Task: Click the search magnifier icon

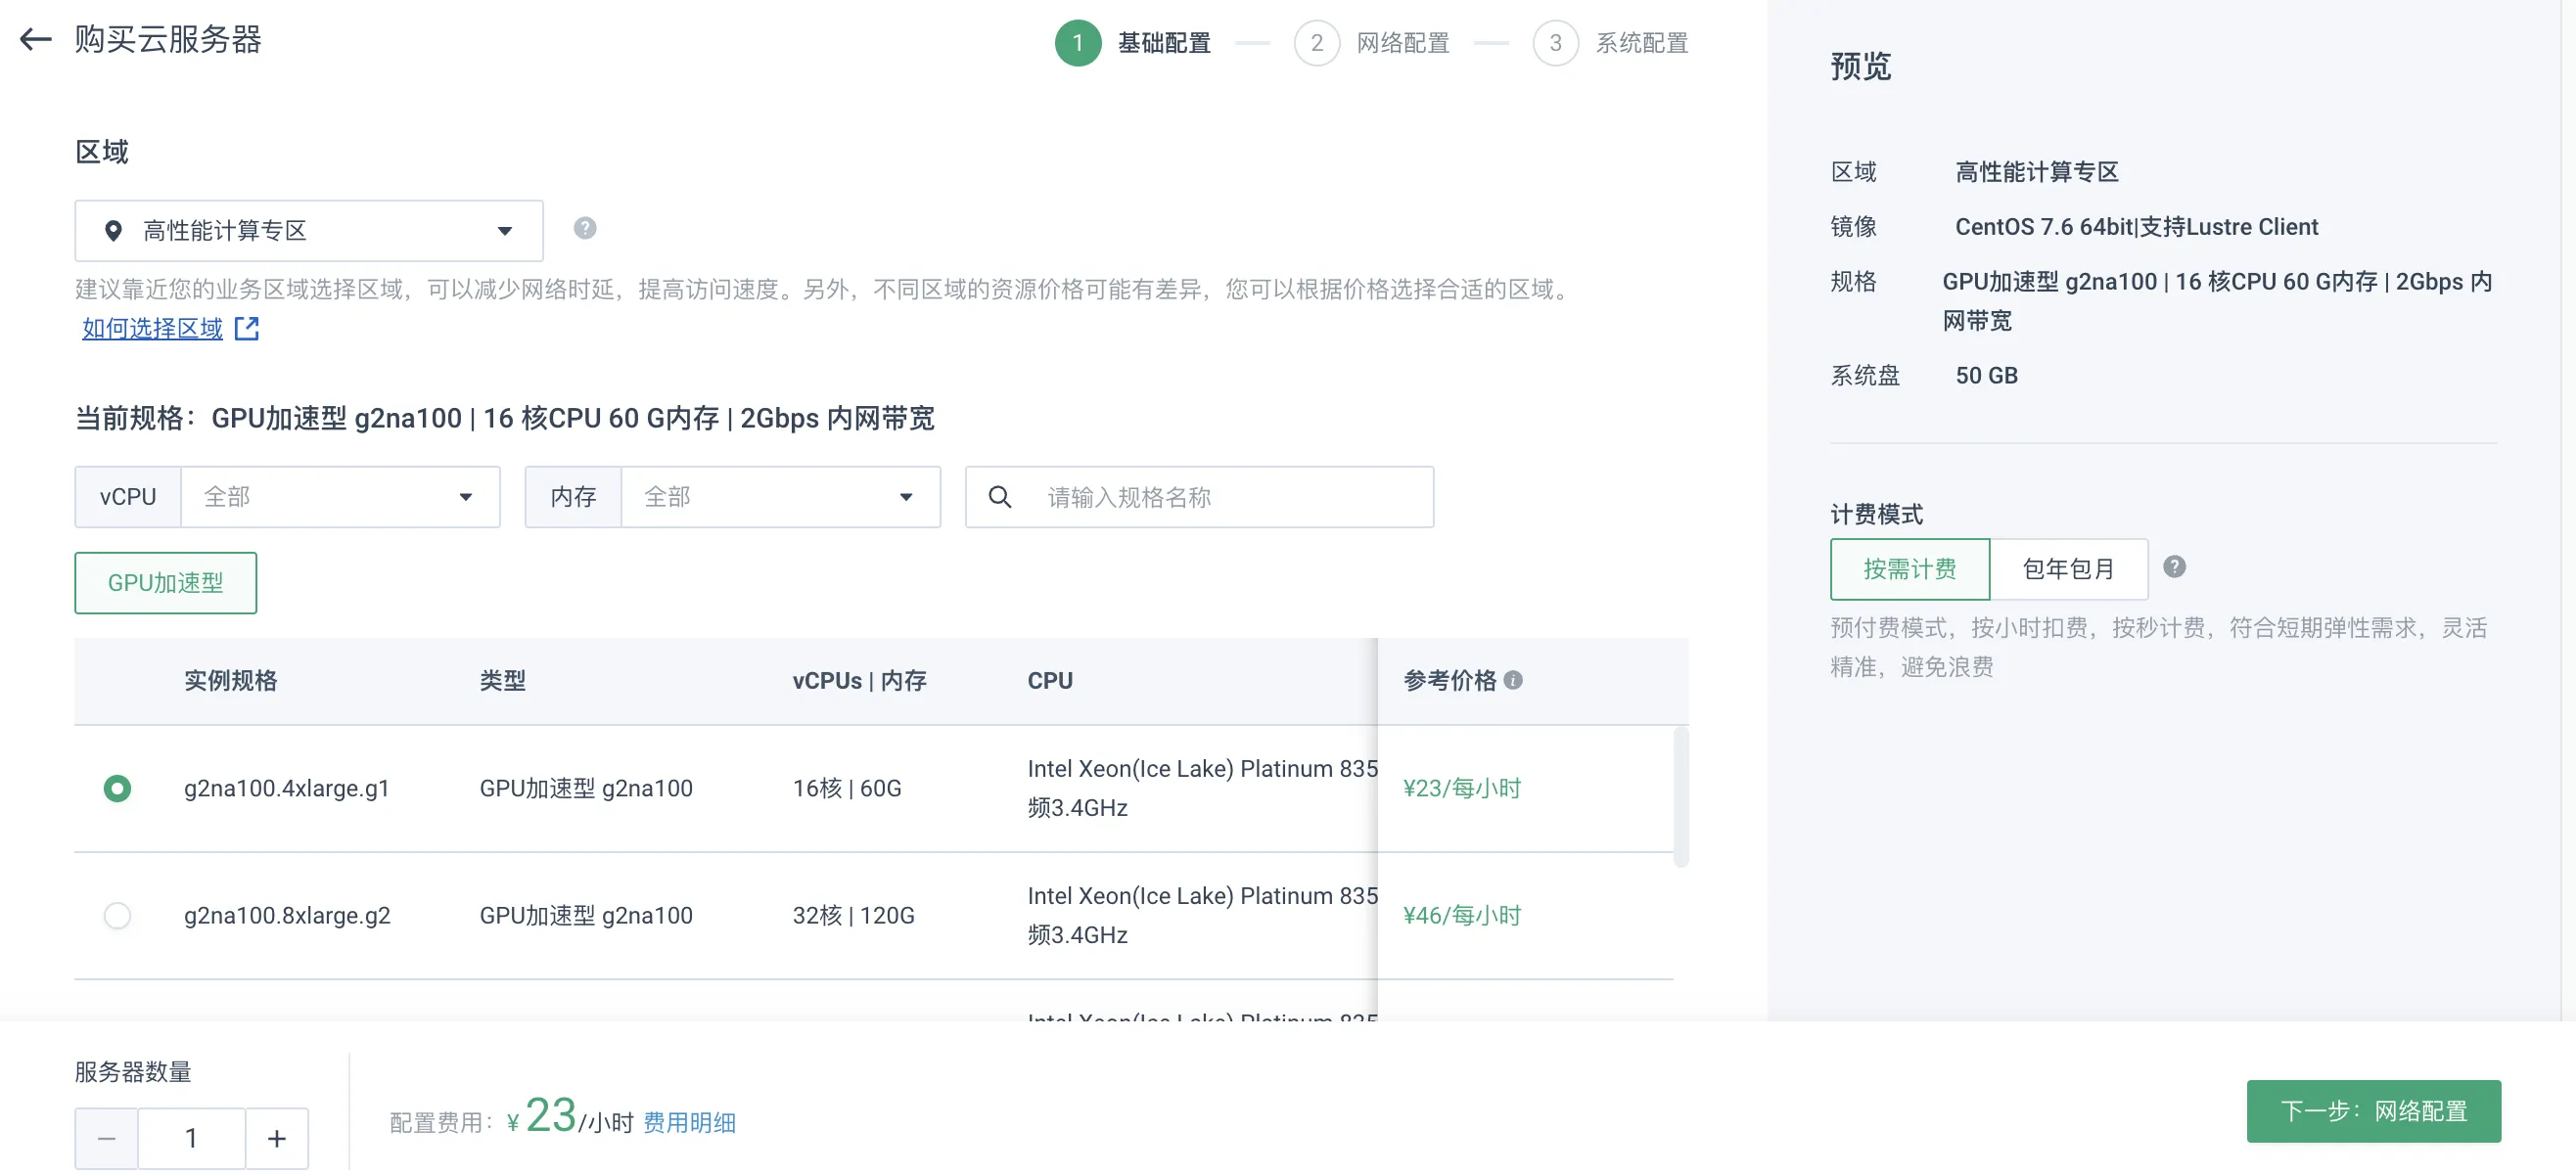Action: [x=999, y=497]
